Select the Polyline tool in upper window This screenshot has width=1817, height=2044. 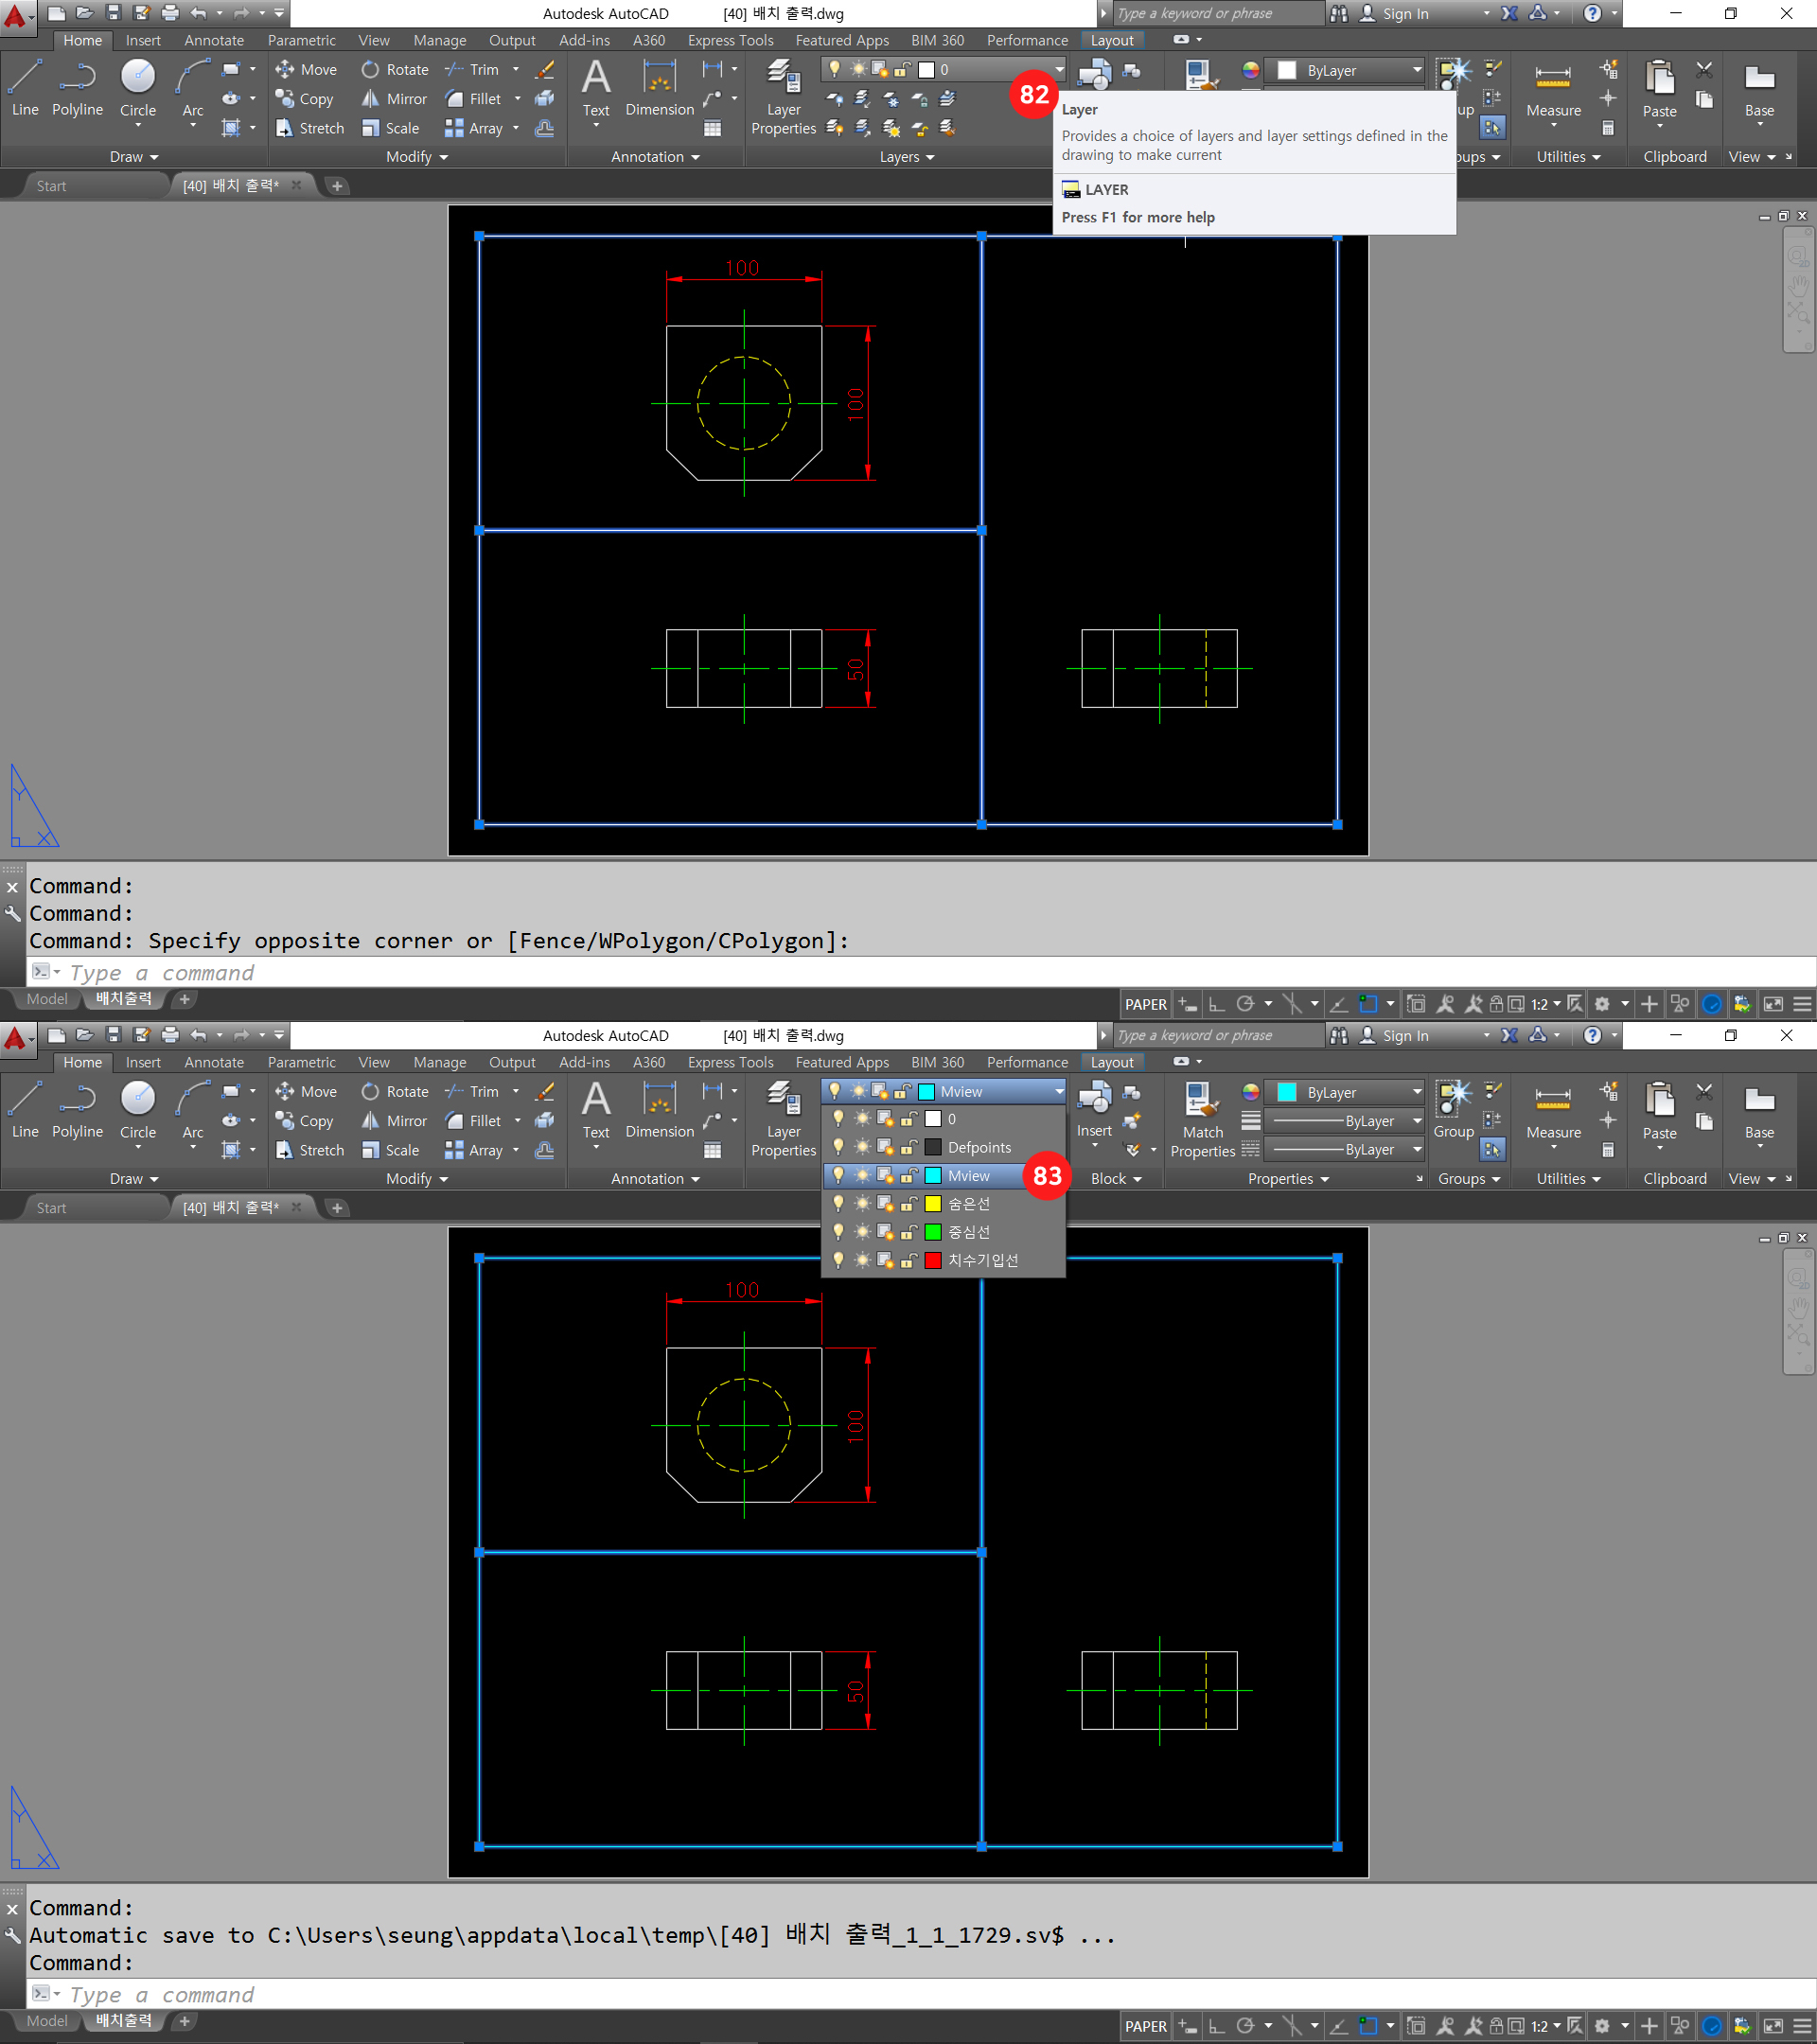pos(77,88)
